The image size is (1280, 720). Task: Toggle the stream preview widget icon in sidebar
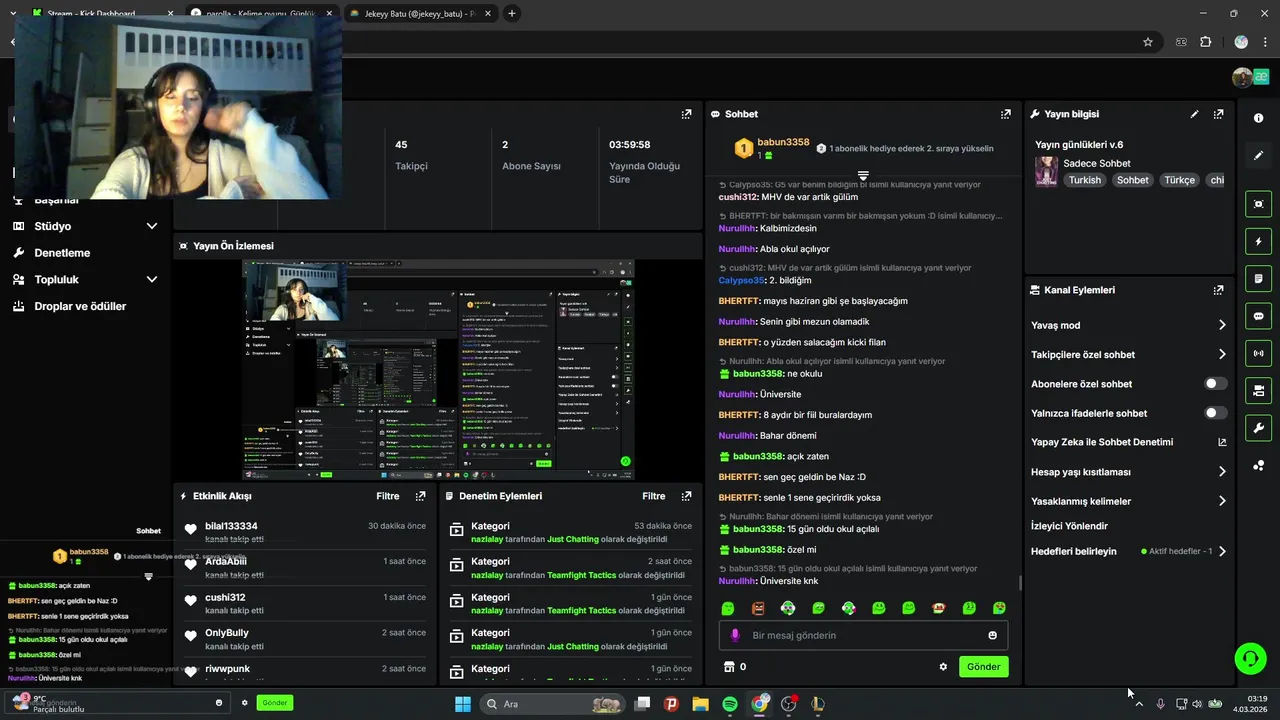click(x=1258, y=204)
